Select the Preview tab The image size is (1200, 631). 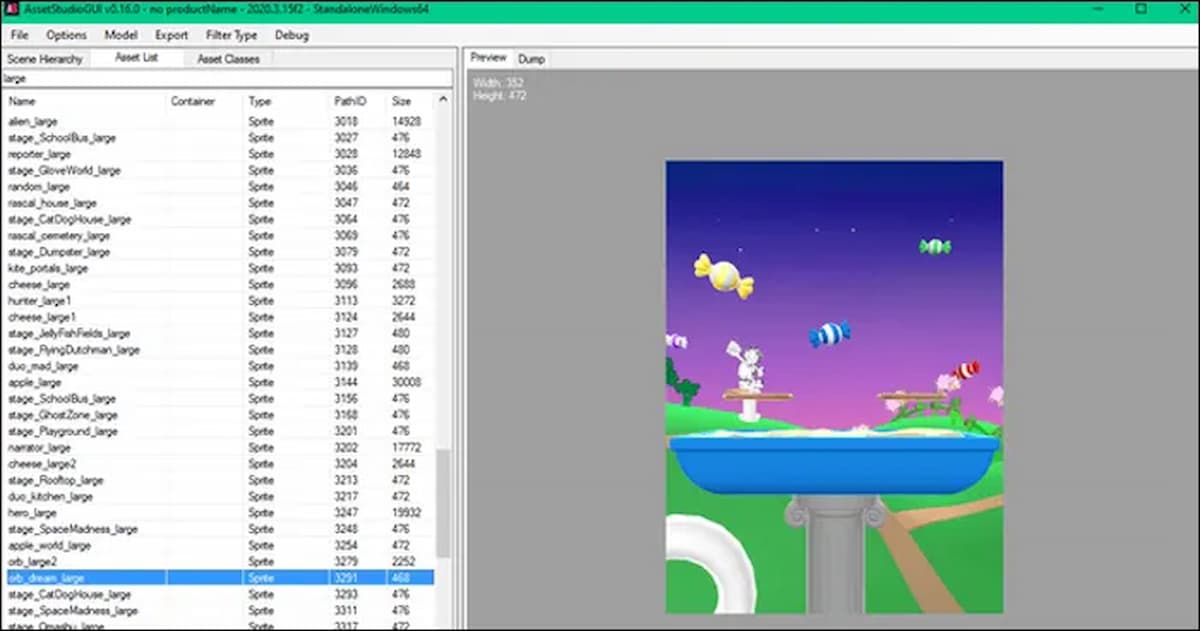click(489, 58)
